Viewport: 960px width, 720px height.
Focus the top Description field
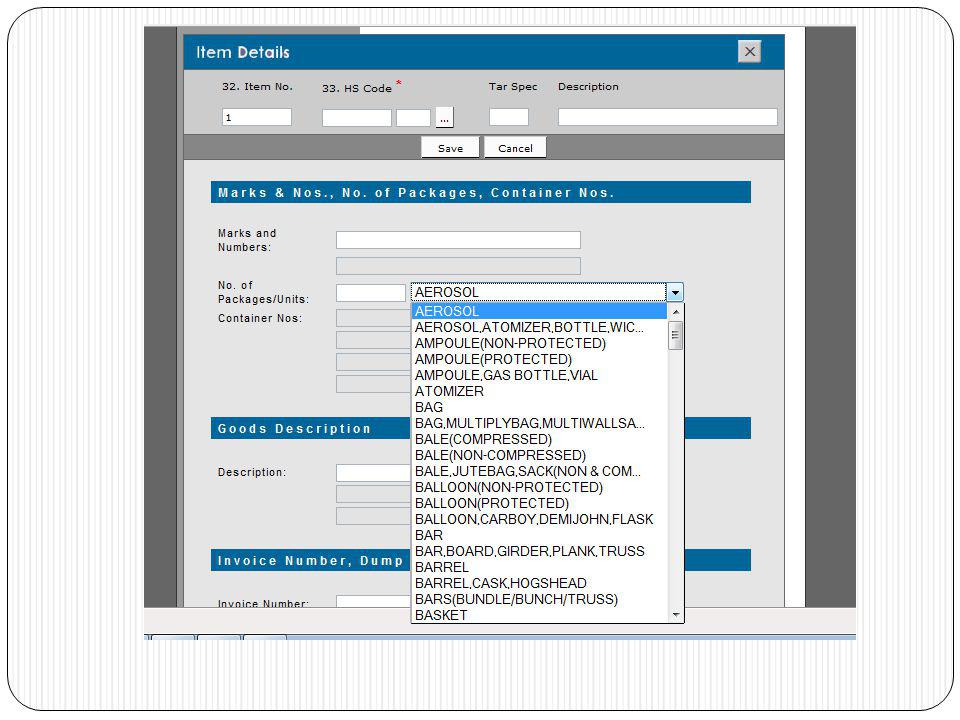(x=668, y=117)
